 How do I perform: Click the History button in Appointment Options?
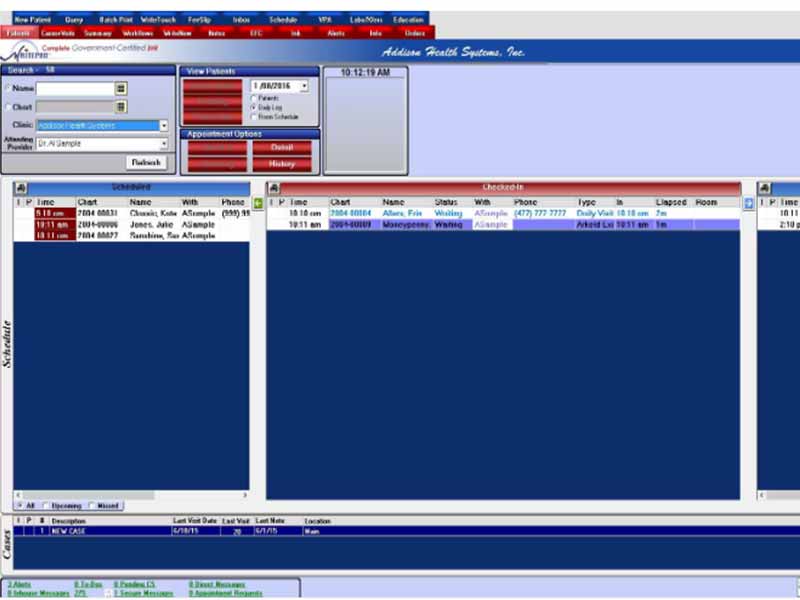click(x=281, y=164)
